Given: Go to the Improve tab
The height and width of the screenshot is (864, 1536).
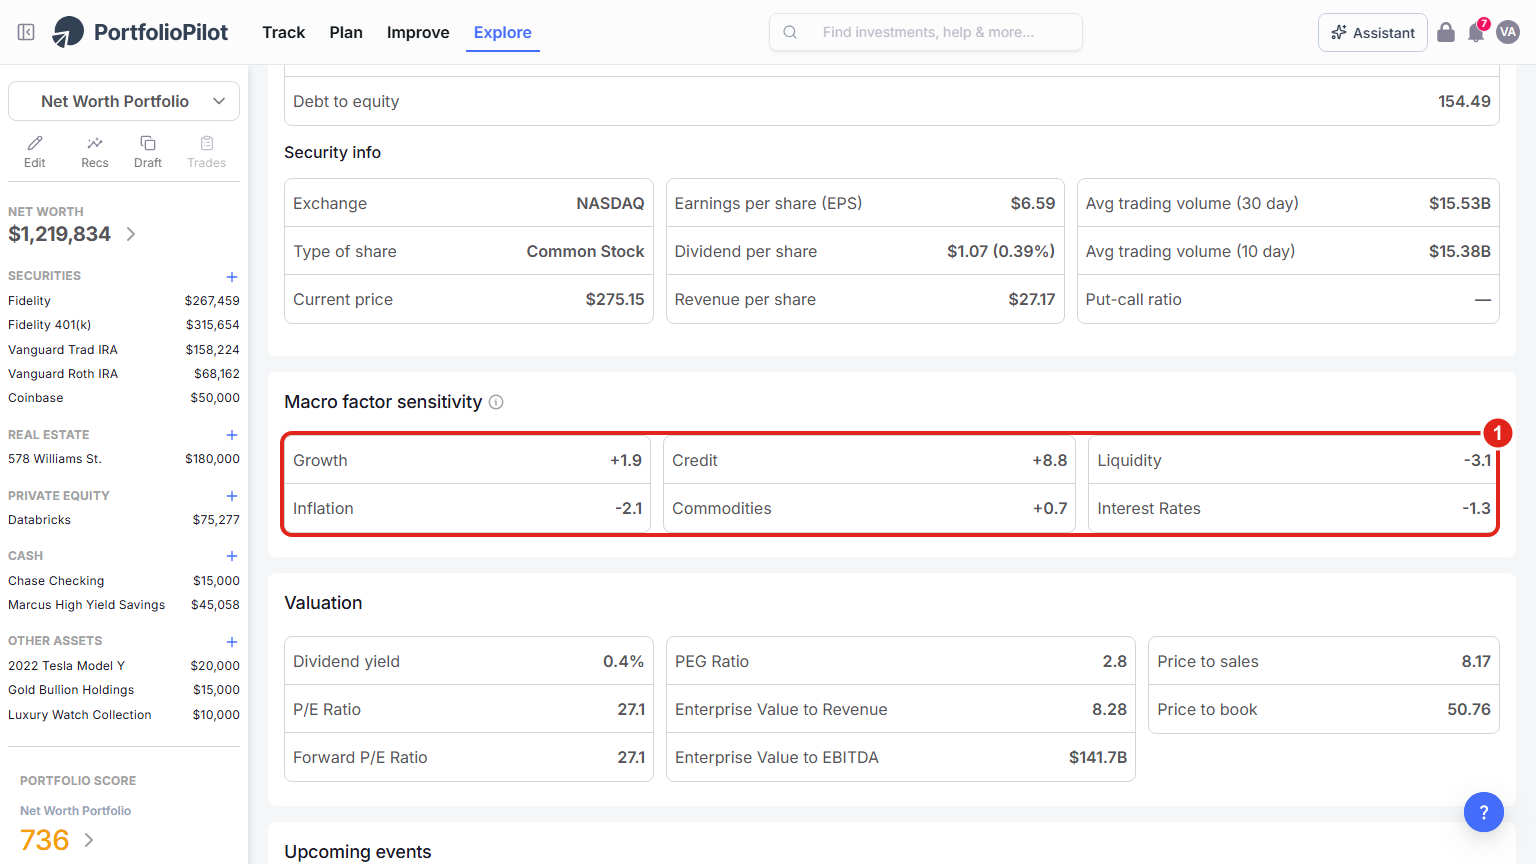Looking at the screenshot, I should [x=418, y=32].
